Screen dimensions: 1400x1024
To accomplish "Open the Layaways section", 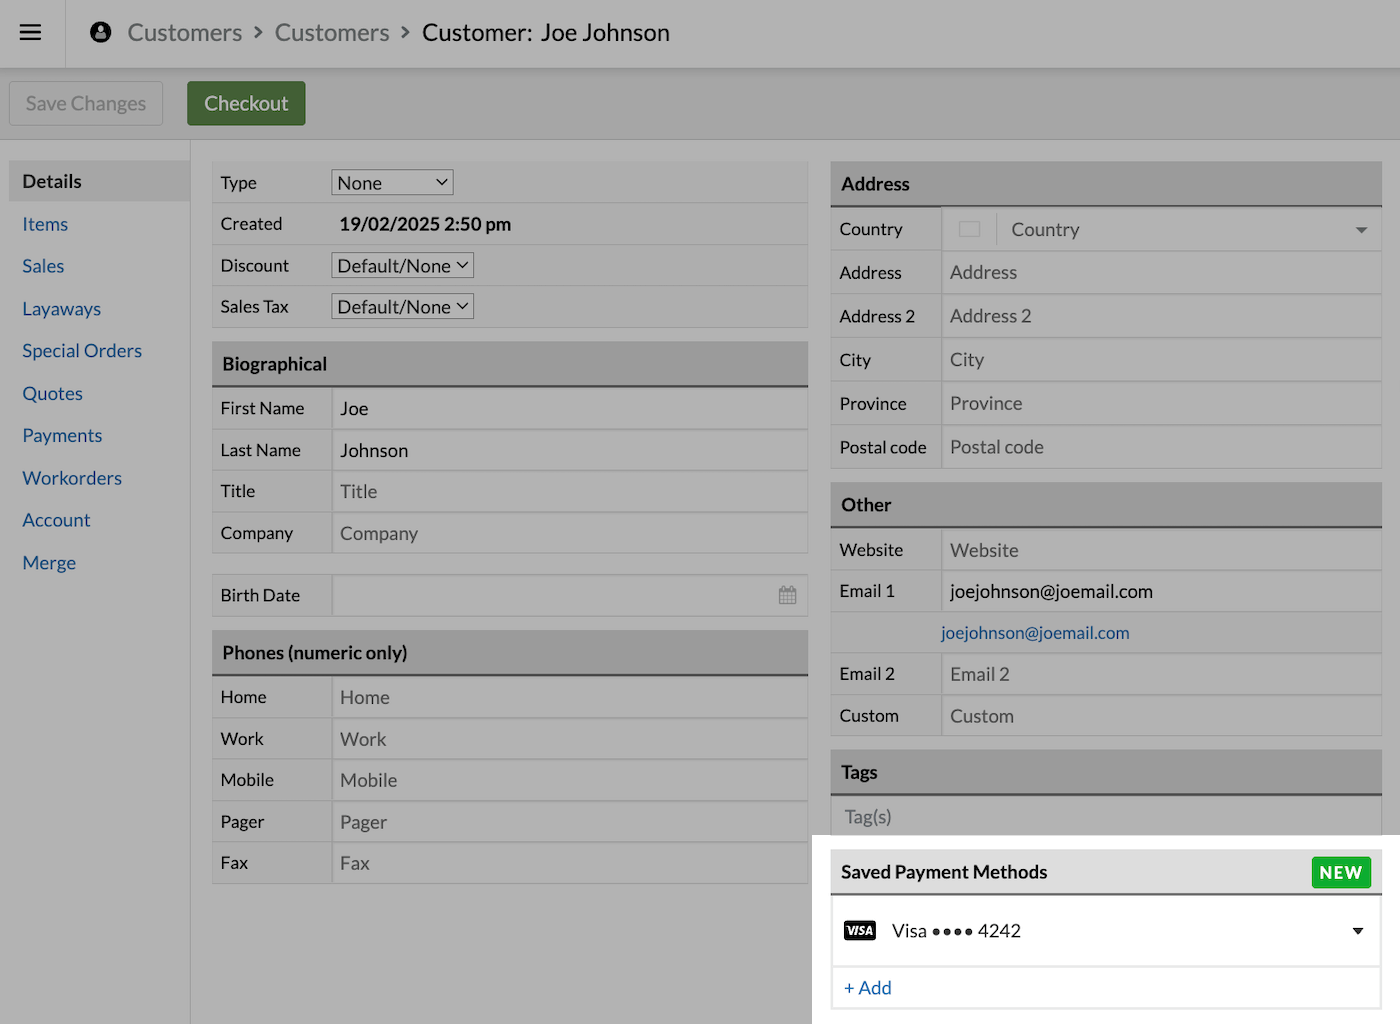I will coord(61,308).
